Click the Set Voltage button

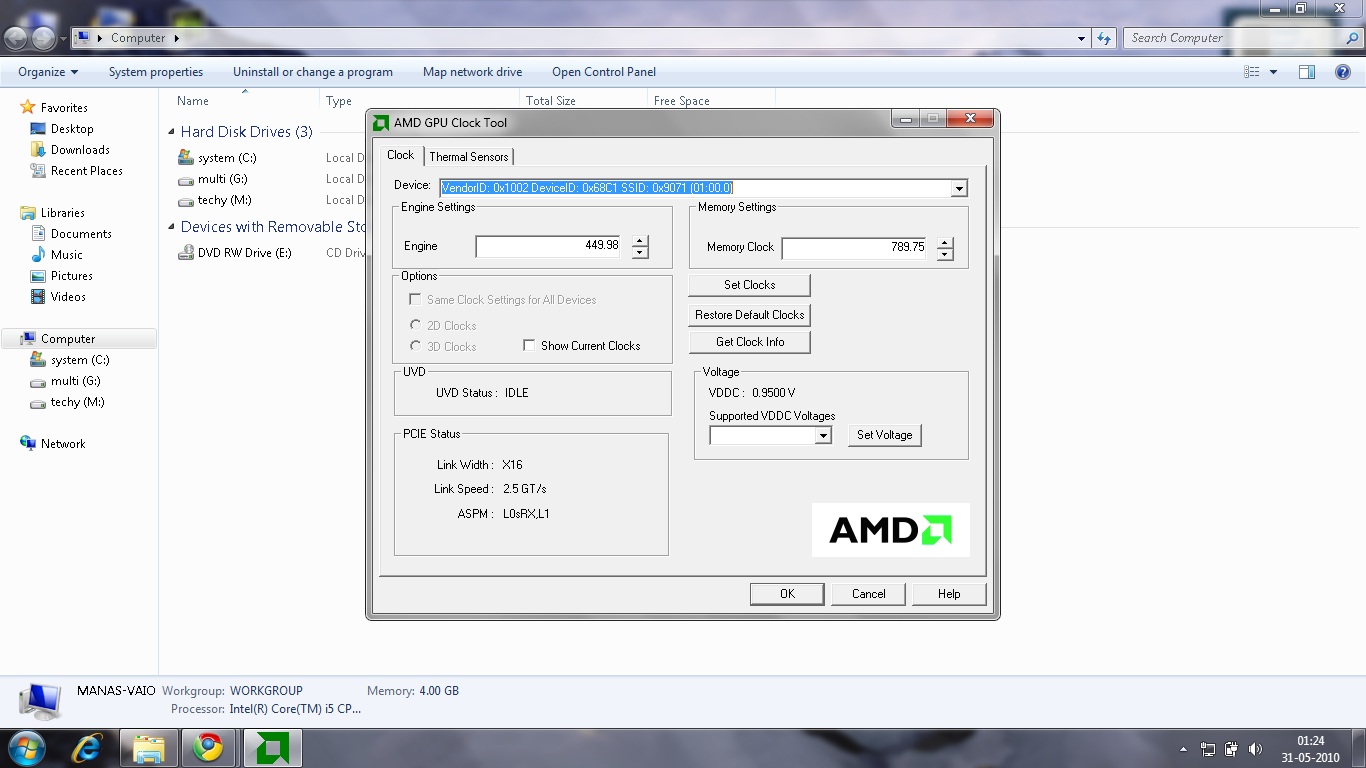885,435
